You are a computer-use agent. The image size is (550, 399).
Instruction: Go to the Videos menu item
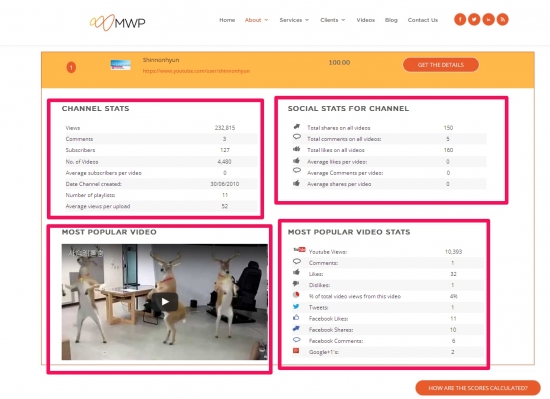click(x=365, y=20)
